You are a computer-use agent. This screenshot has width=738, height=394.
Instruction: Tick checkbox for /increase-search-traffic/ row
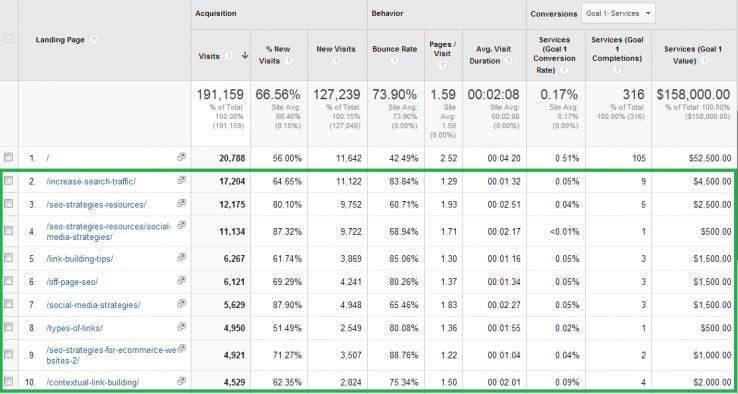[8, 180]
